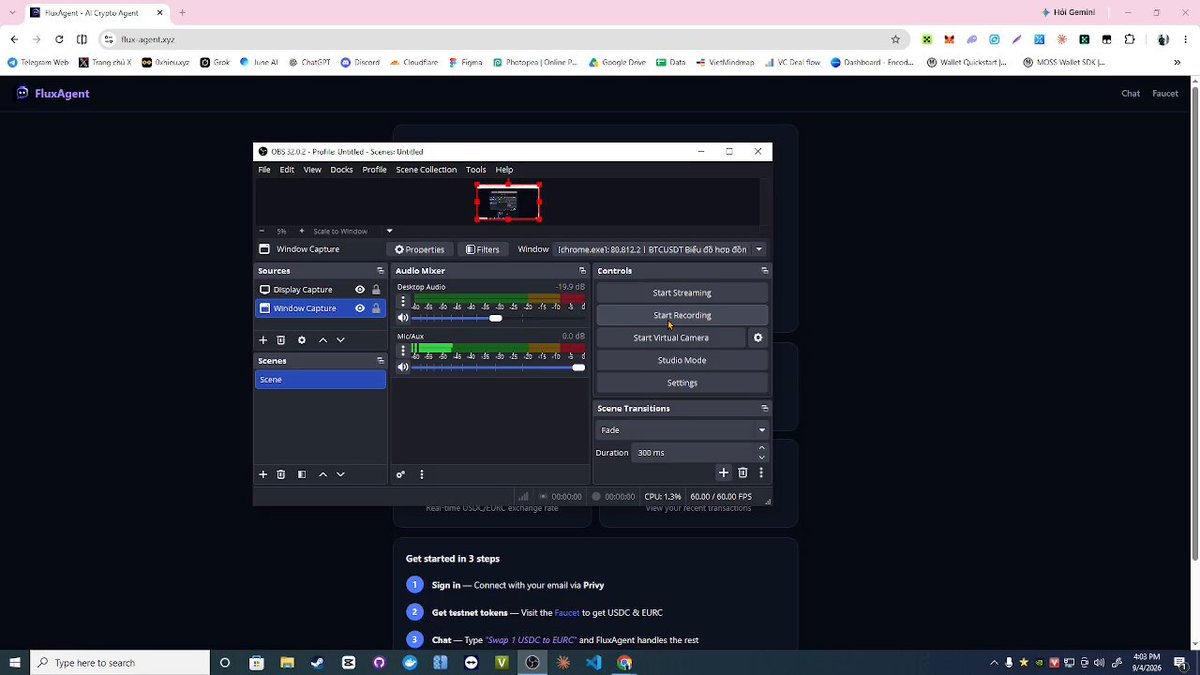
Task: Open the Audio Mixer bottom three-dot menu
Action: (421, 474)
